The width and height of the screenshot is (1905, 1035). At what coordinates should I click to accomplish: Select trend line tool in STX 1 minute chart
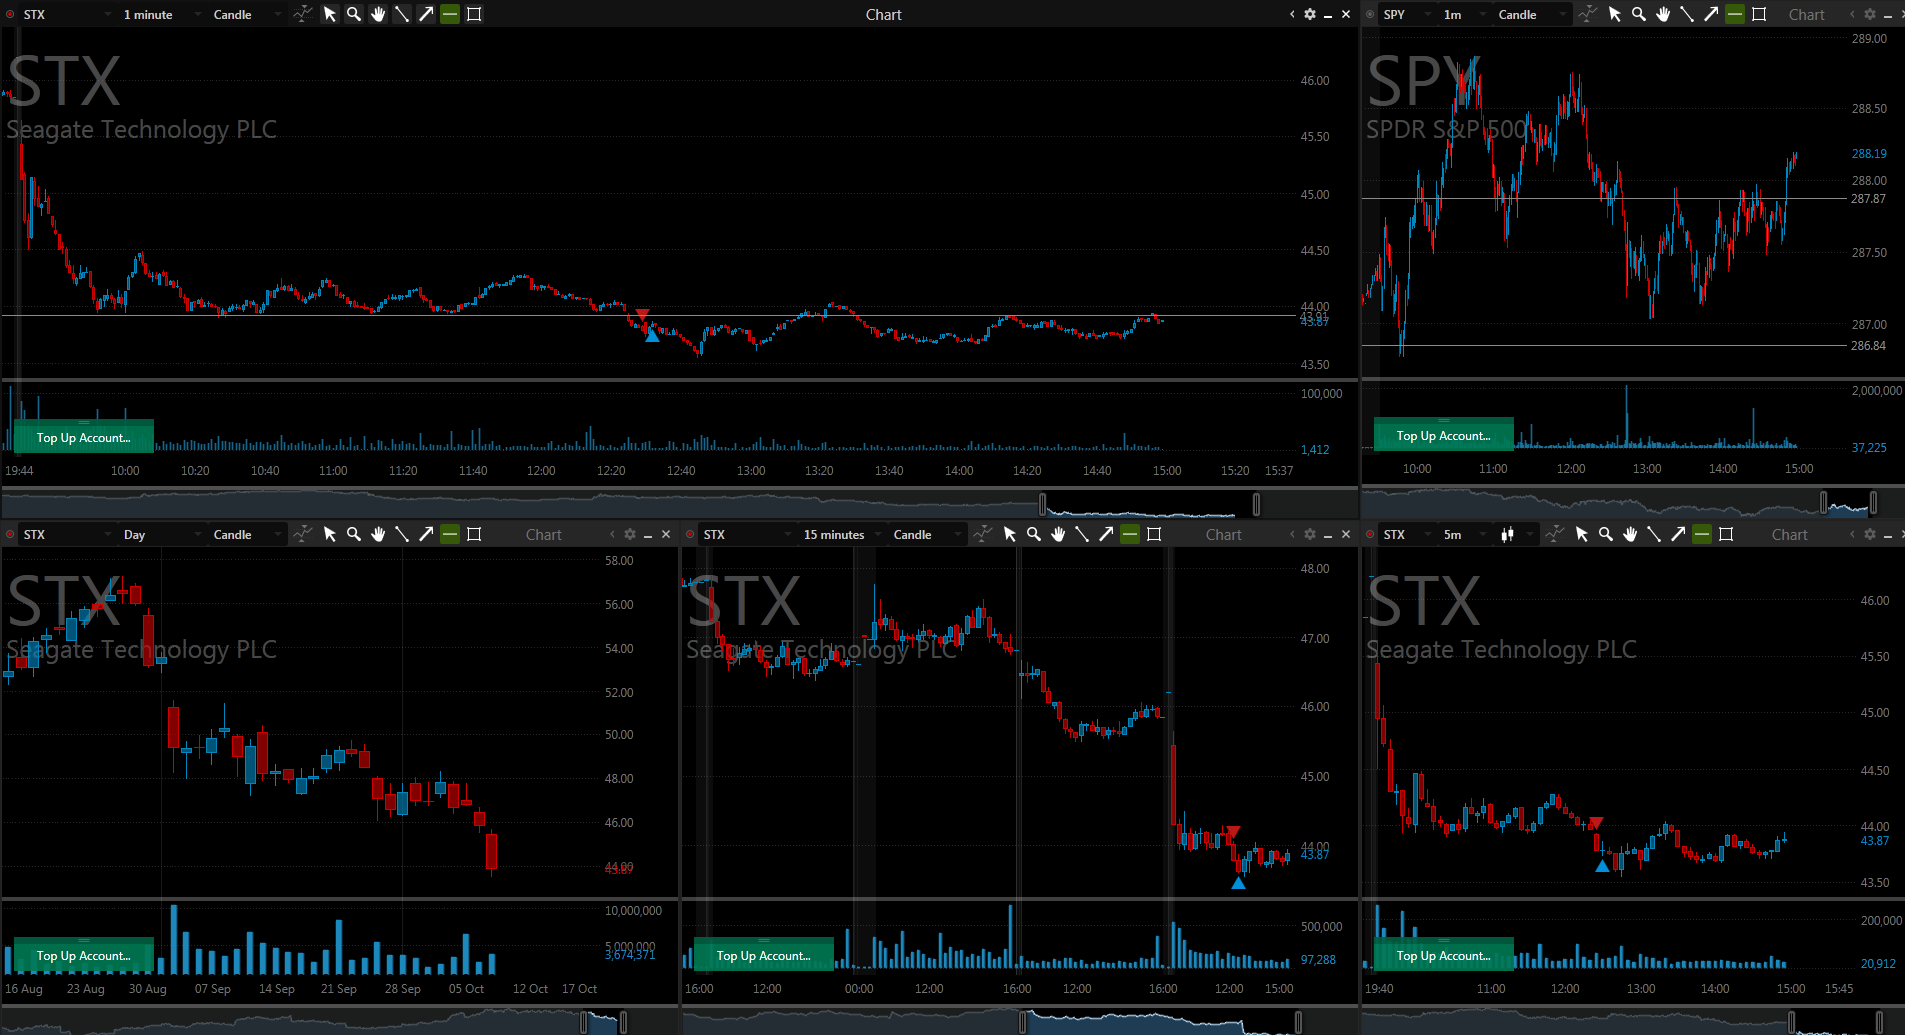(x=402, y=14)
